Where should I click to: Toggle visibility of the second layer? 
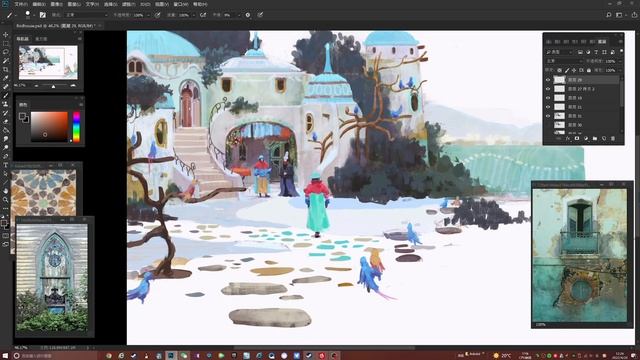(548, 89)
